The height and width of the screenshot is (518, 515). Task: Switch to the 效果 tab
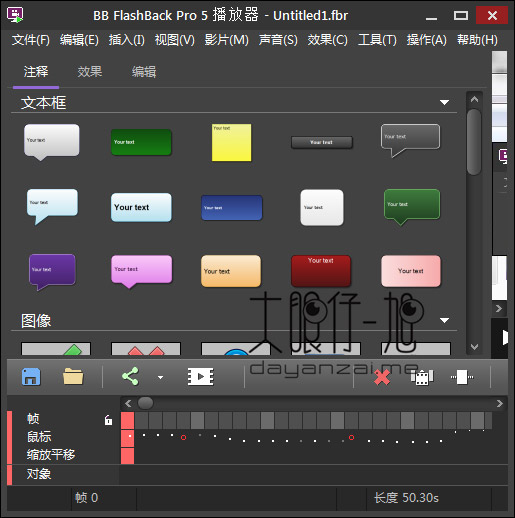[x=90, y=72]
